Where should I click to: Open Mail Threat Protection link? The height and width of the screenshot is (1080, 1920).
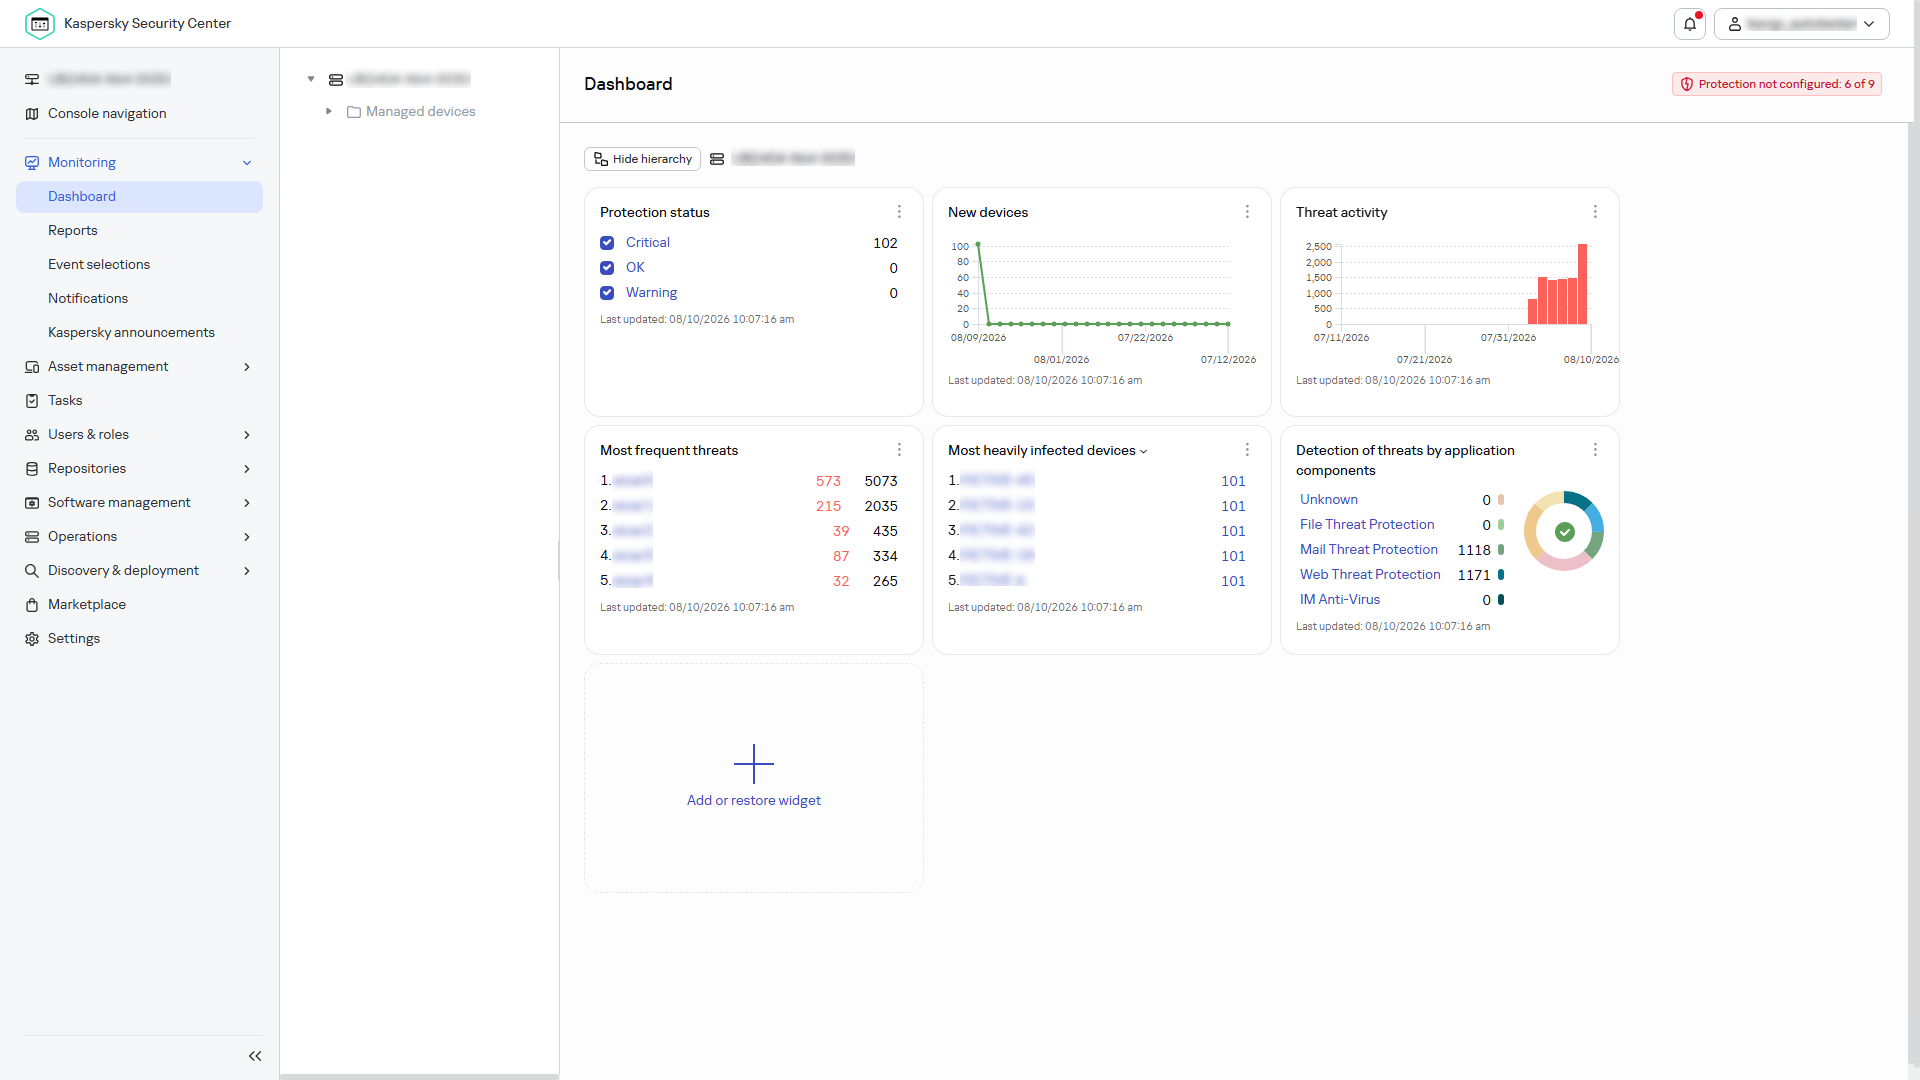[x=1369, y=549]
